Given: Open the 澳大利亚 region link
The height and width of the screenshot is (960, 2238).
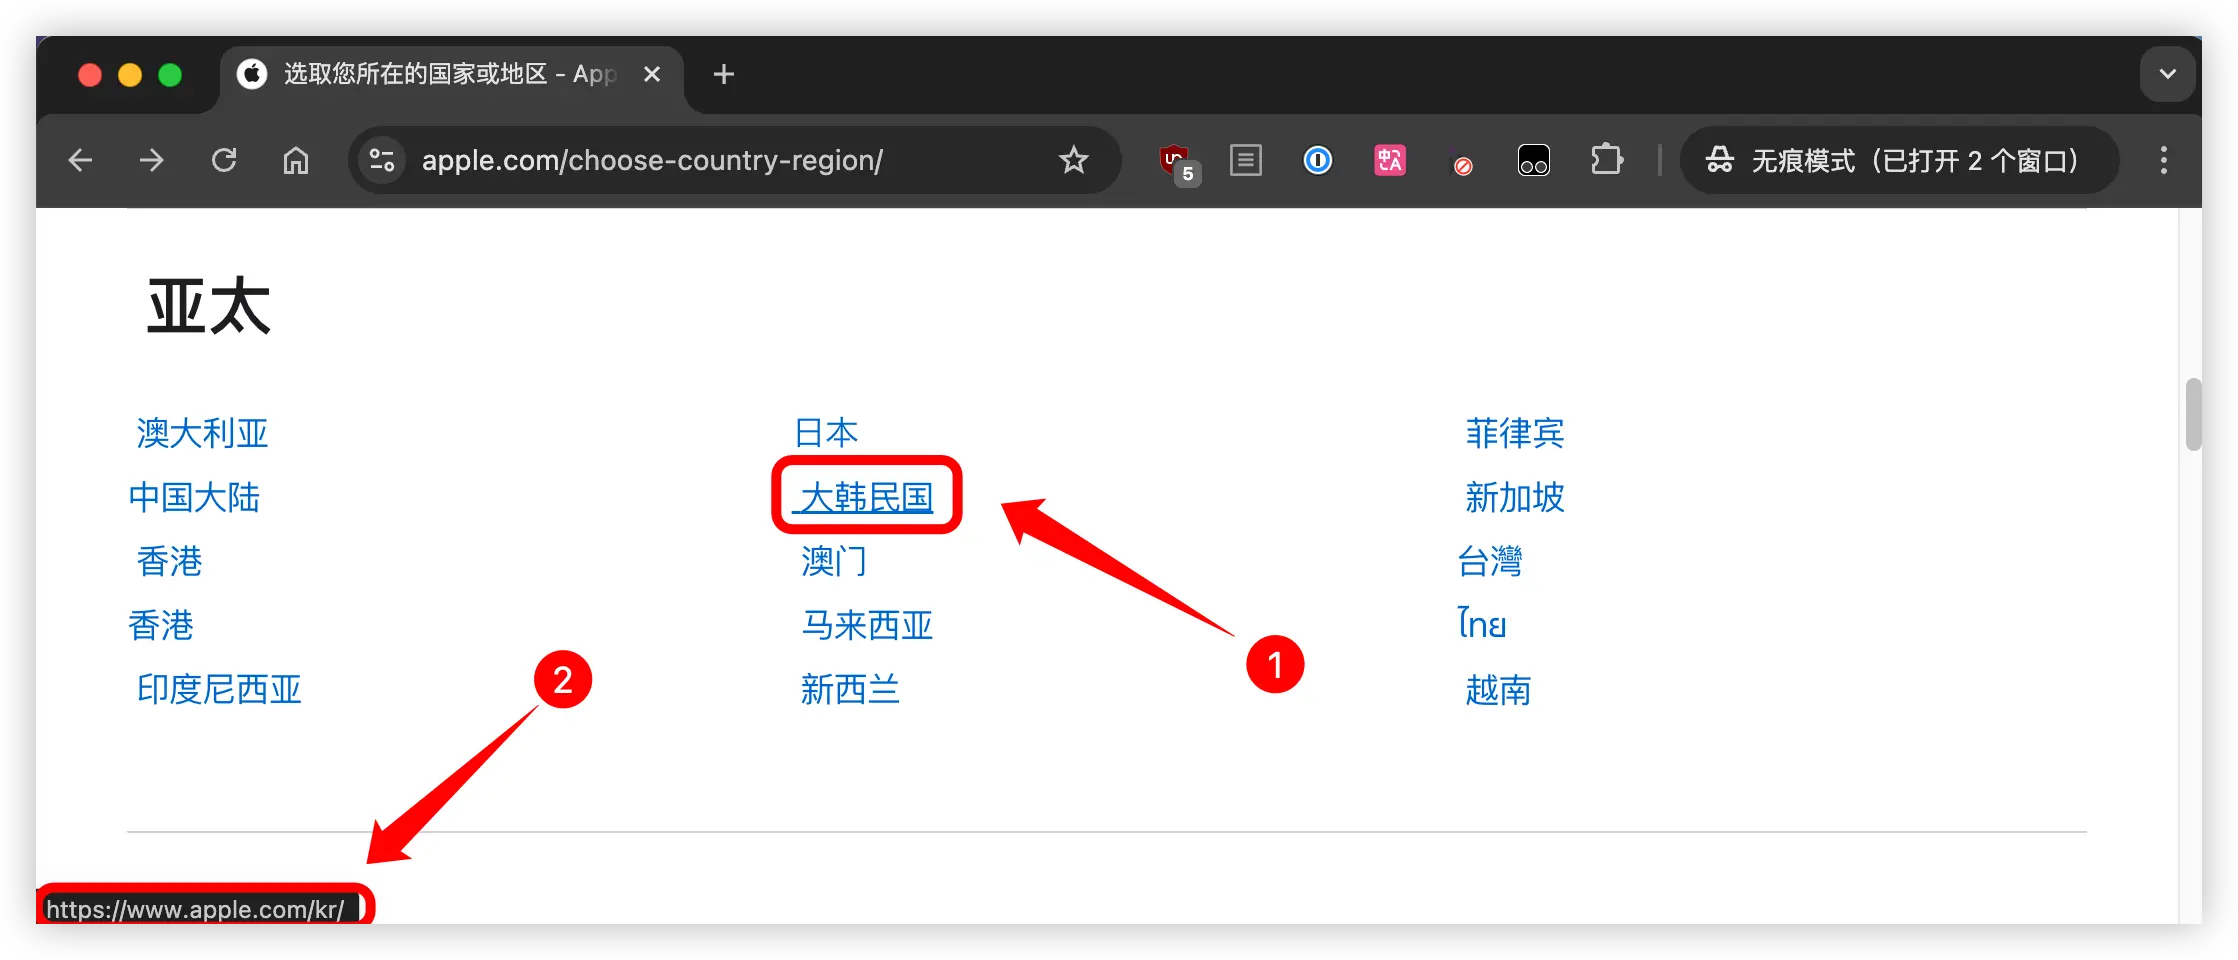Looking at the screenshot, I should (202, 433).
